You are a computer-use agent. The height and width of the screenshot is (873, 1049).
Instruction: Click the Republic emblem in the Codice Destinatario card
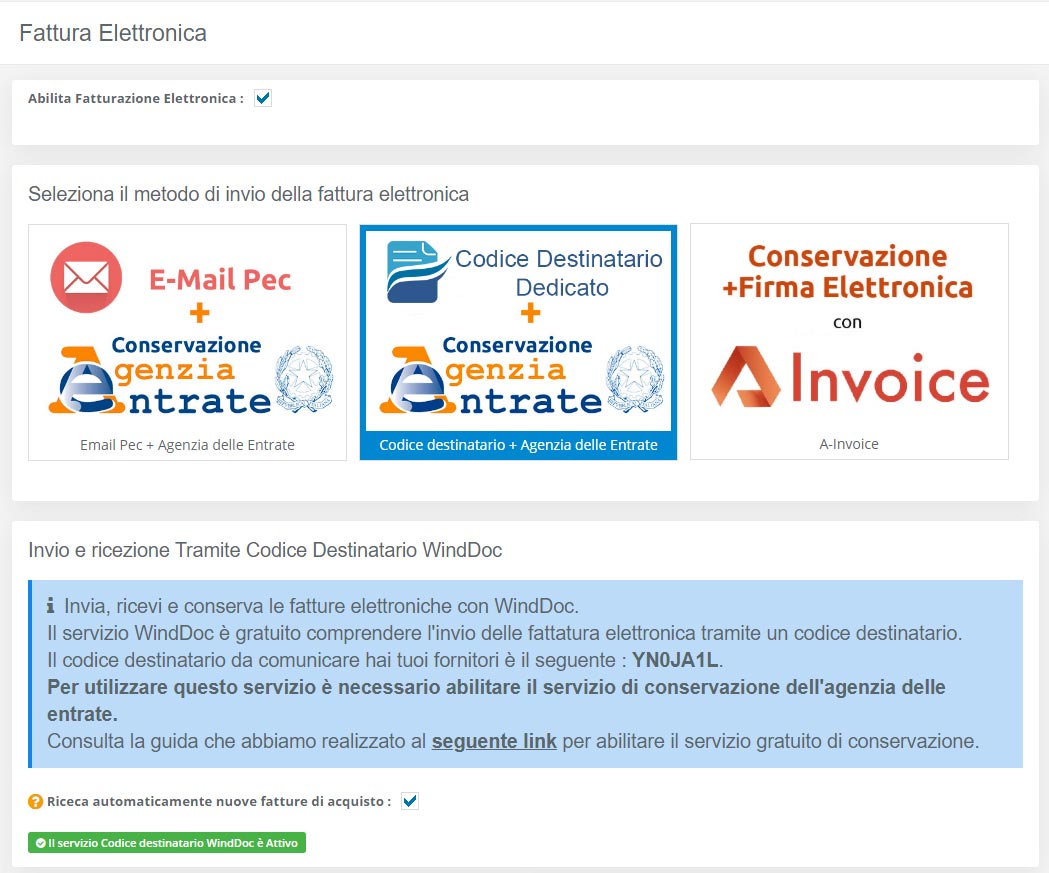pyautogui.click(x=635, y=380)
